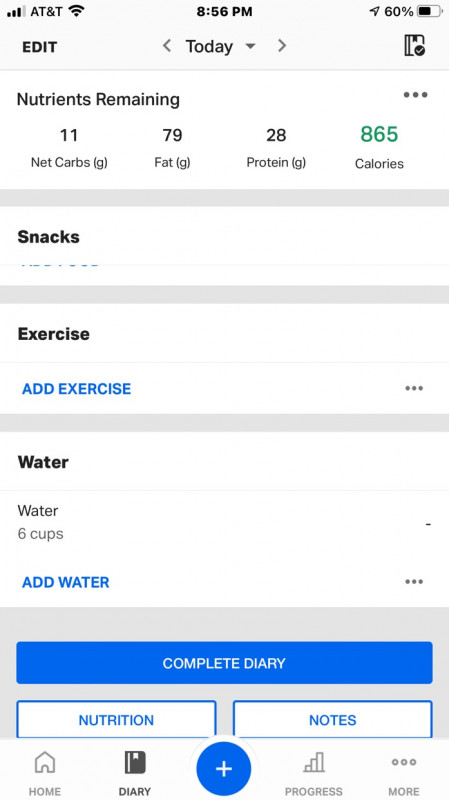The height and width of the screenshot is (800, 449).
Task: Open the Home tab icon
Action: pos(44,762)
